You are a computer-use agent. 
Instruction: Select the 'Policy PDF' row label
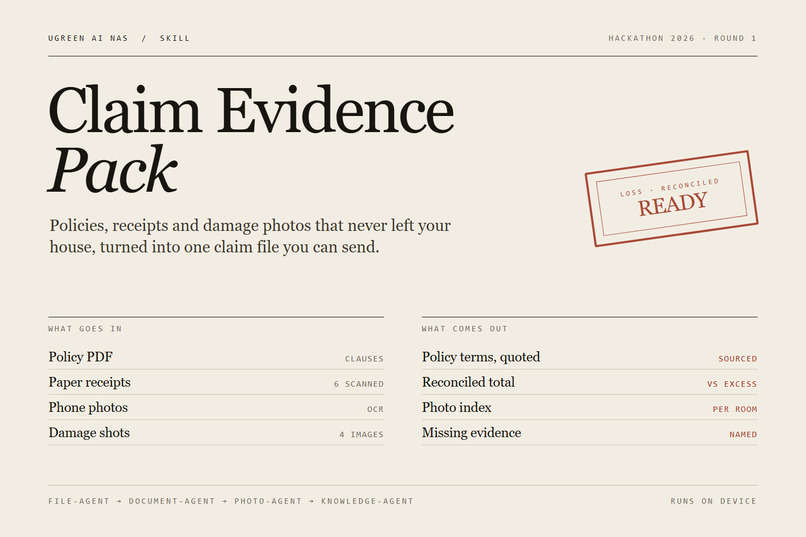coord(81,357)
